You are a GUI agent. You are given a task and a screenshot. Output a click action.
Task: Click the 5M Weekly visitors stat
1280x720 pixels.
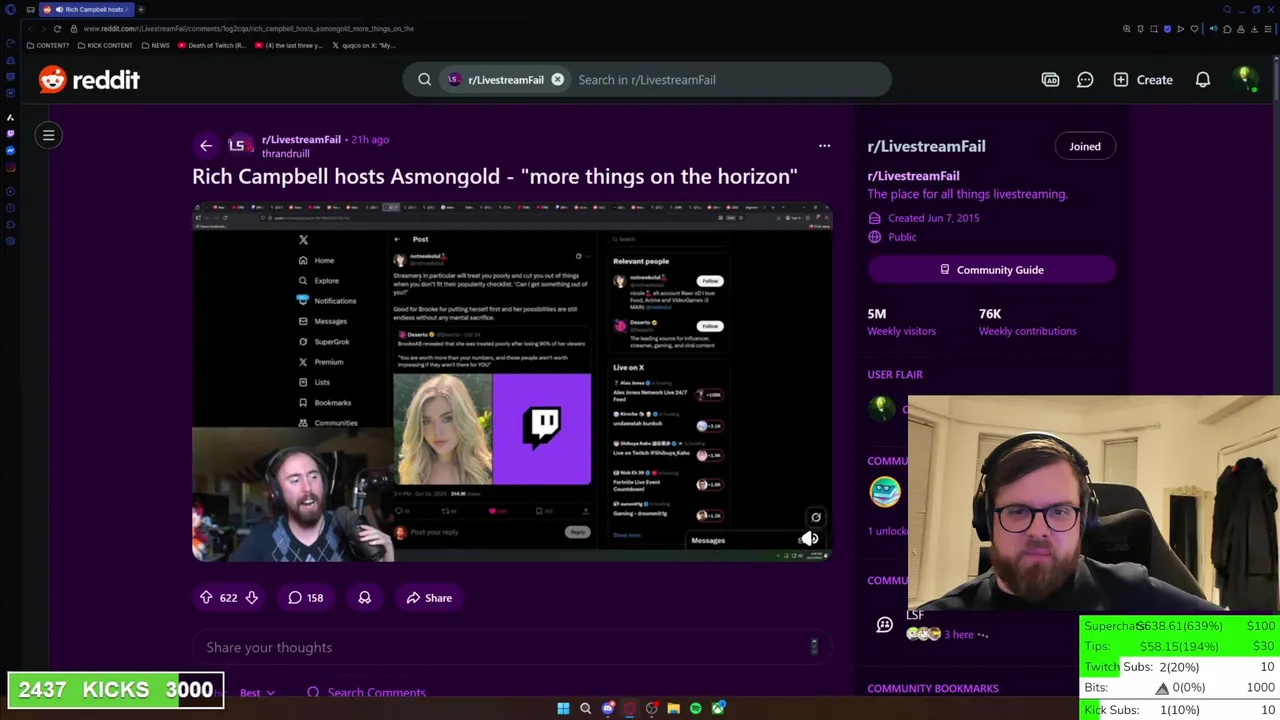pyautogui.click(x=901, y=322)
